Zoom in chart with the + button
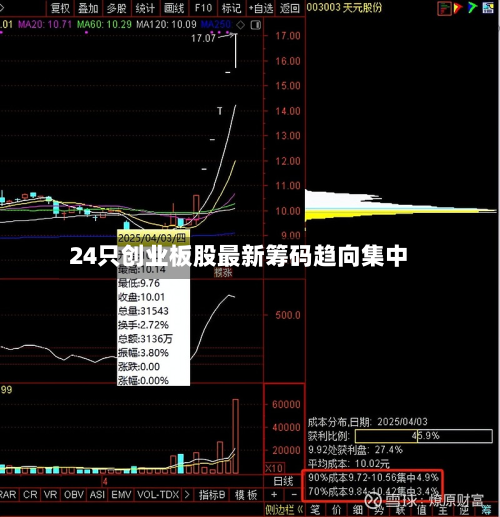The width and height of the screenshot is (500, 517). [274, 495]
